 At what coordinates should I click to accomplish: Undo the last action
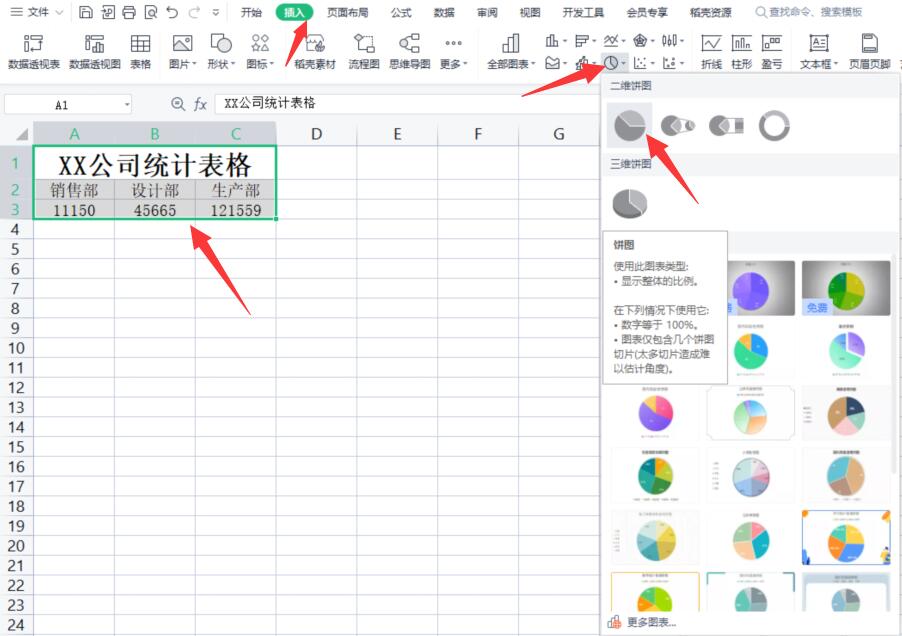[x=172, y=12]
